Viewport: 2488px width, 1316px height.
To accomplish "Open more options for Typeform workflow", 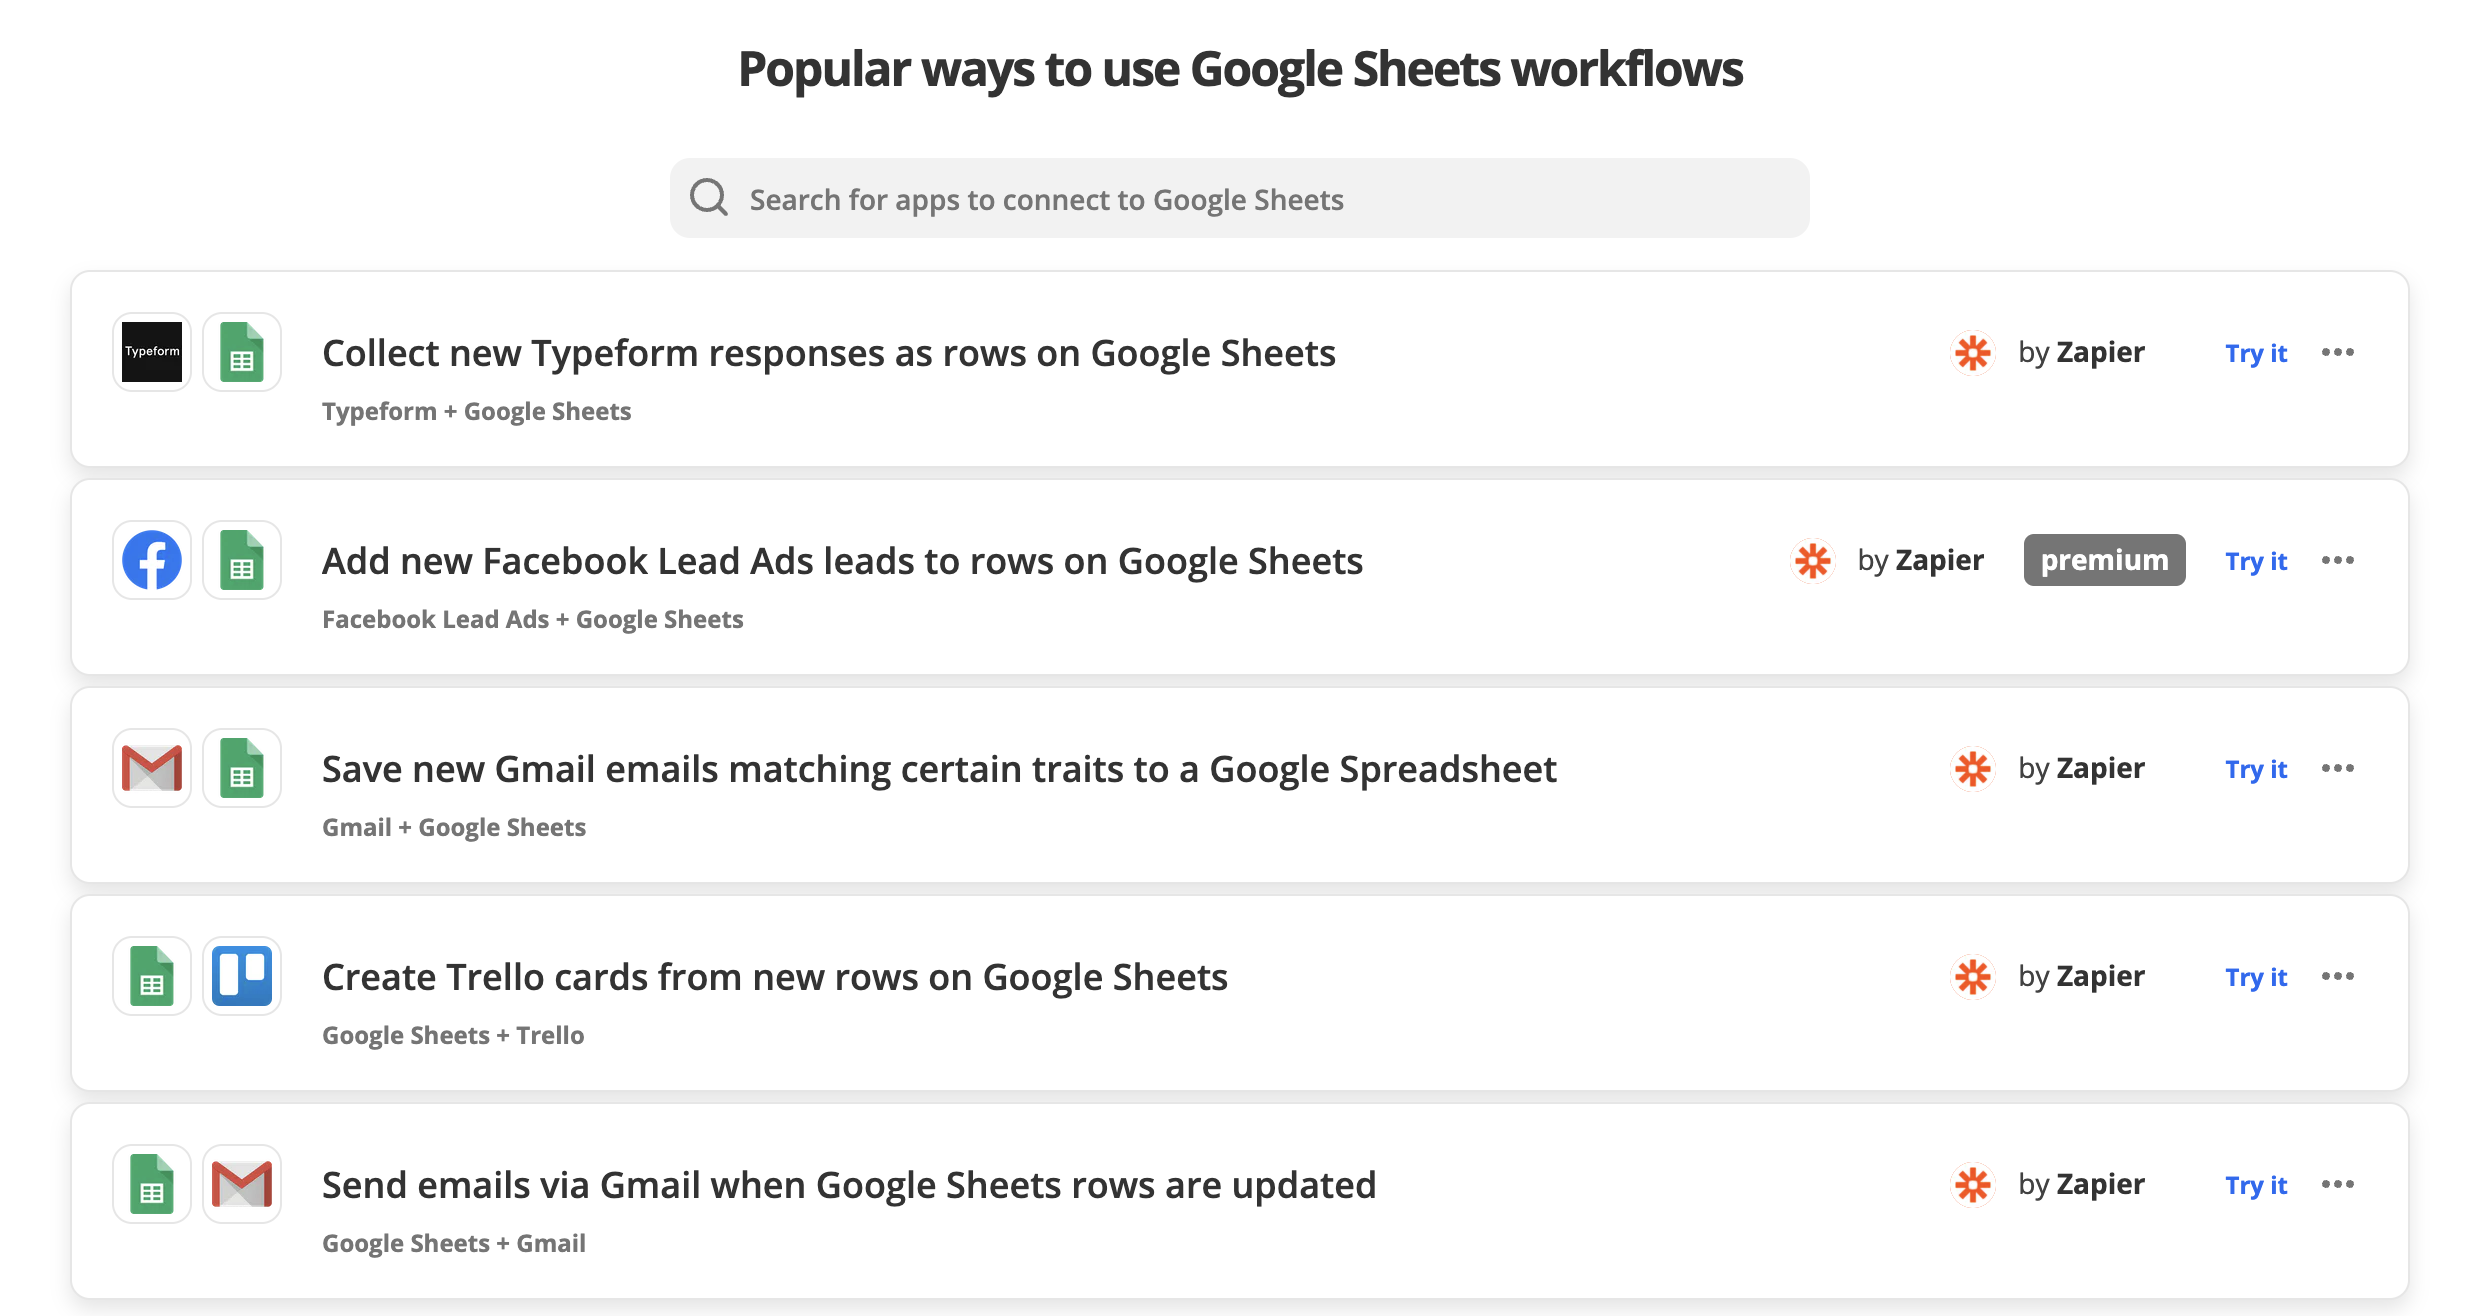I will click(2337, 352).
